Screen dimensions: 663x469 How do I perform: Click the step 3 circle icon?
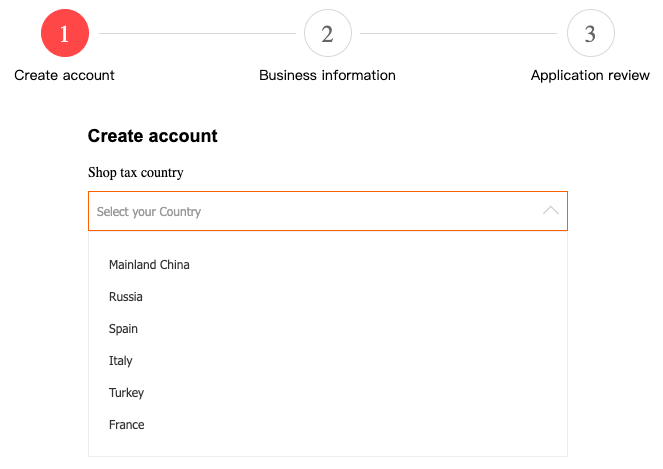[590, 34]
